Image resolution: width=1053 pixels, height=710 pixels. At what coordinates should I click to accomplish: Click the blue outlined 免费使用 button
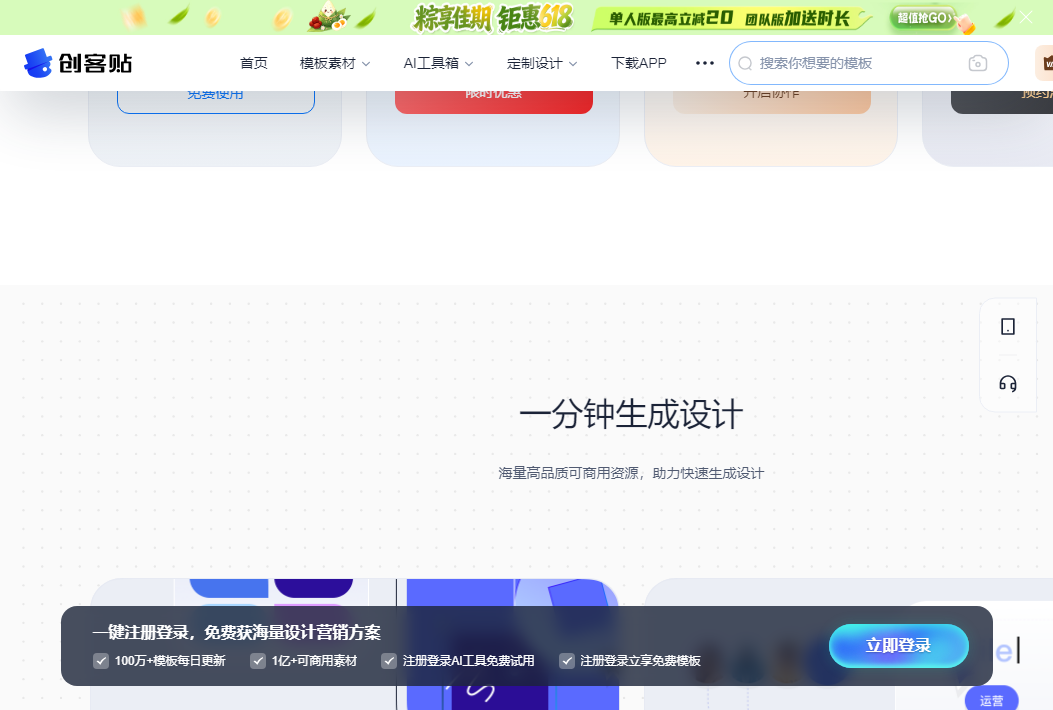click(216, 102)
